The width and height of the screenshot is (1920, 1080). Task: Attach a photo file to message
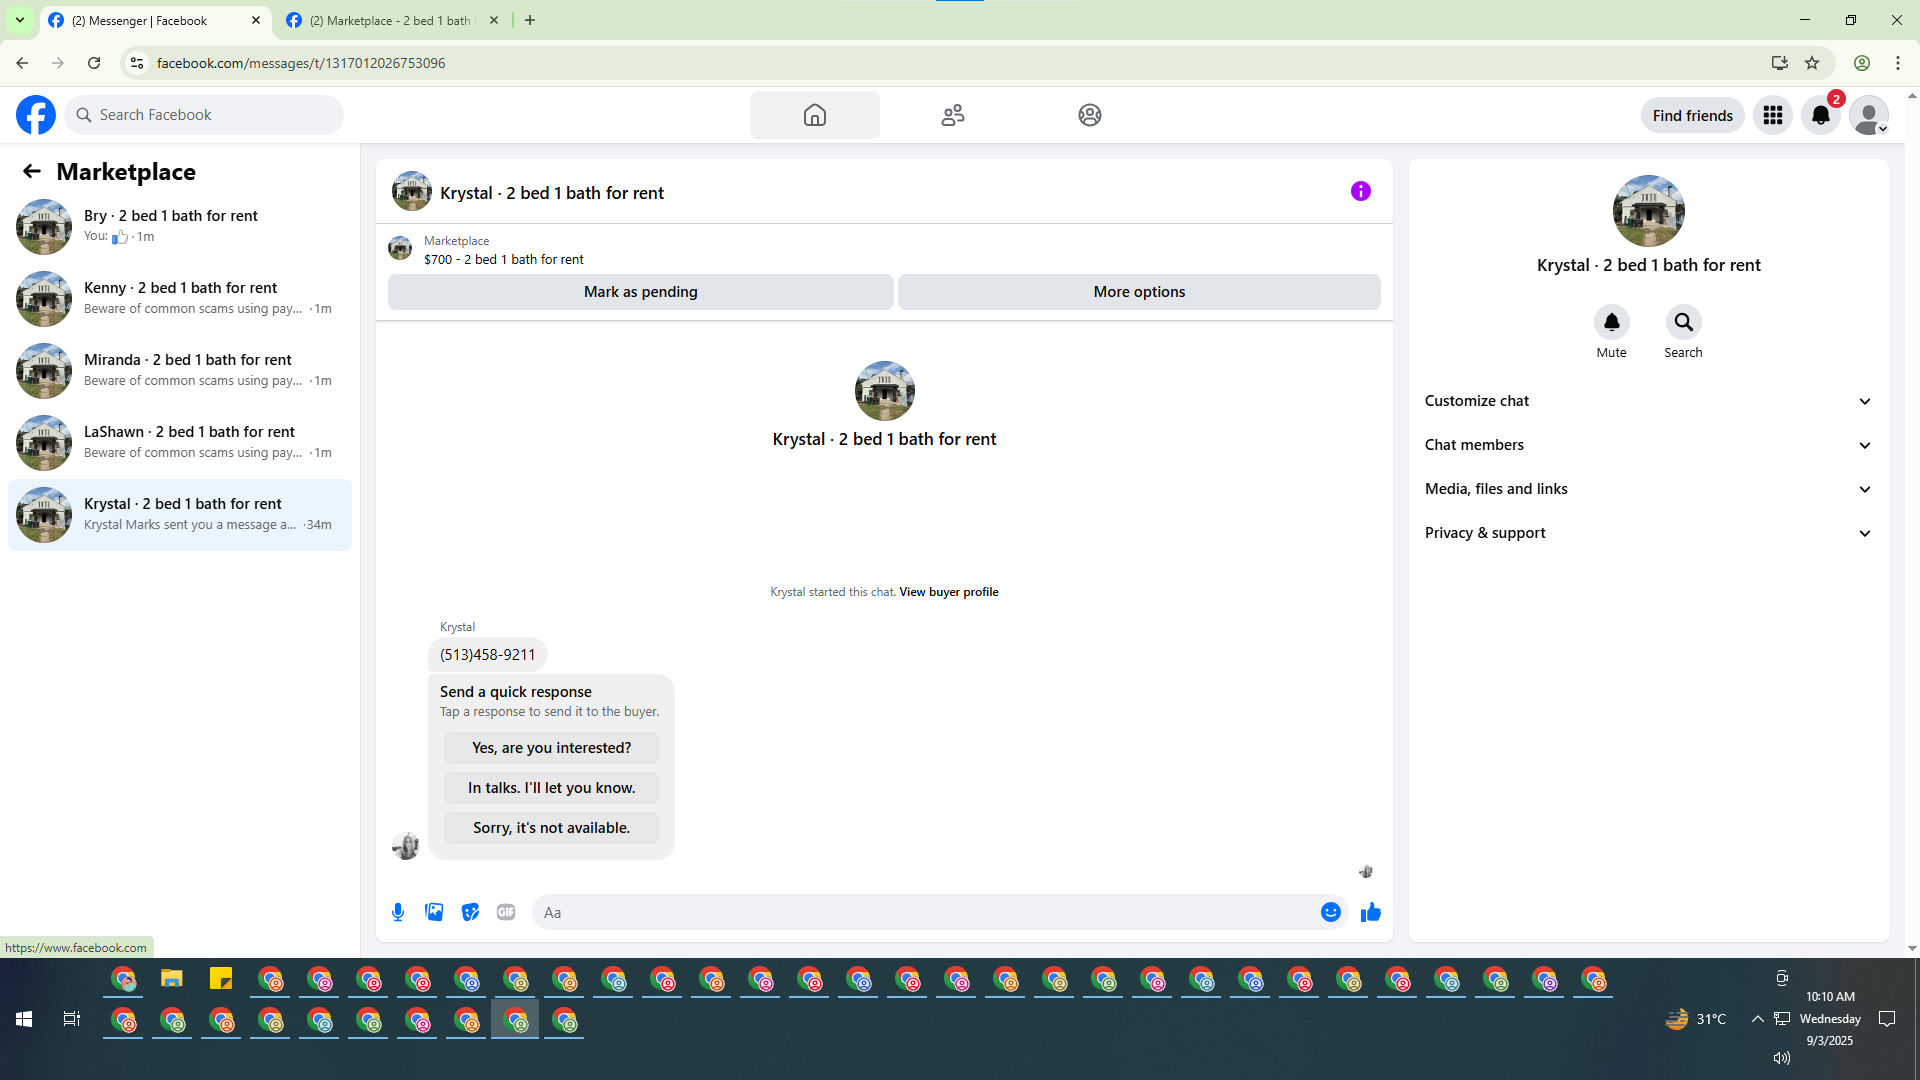434,912
